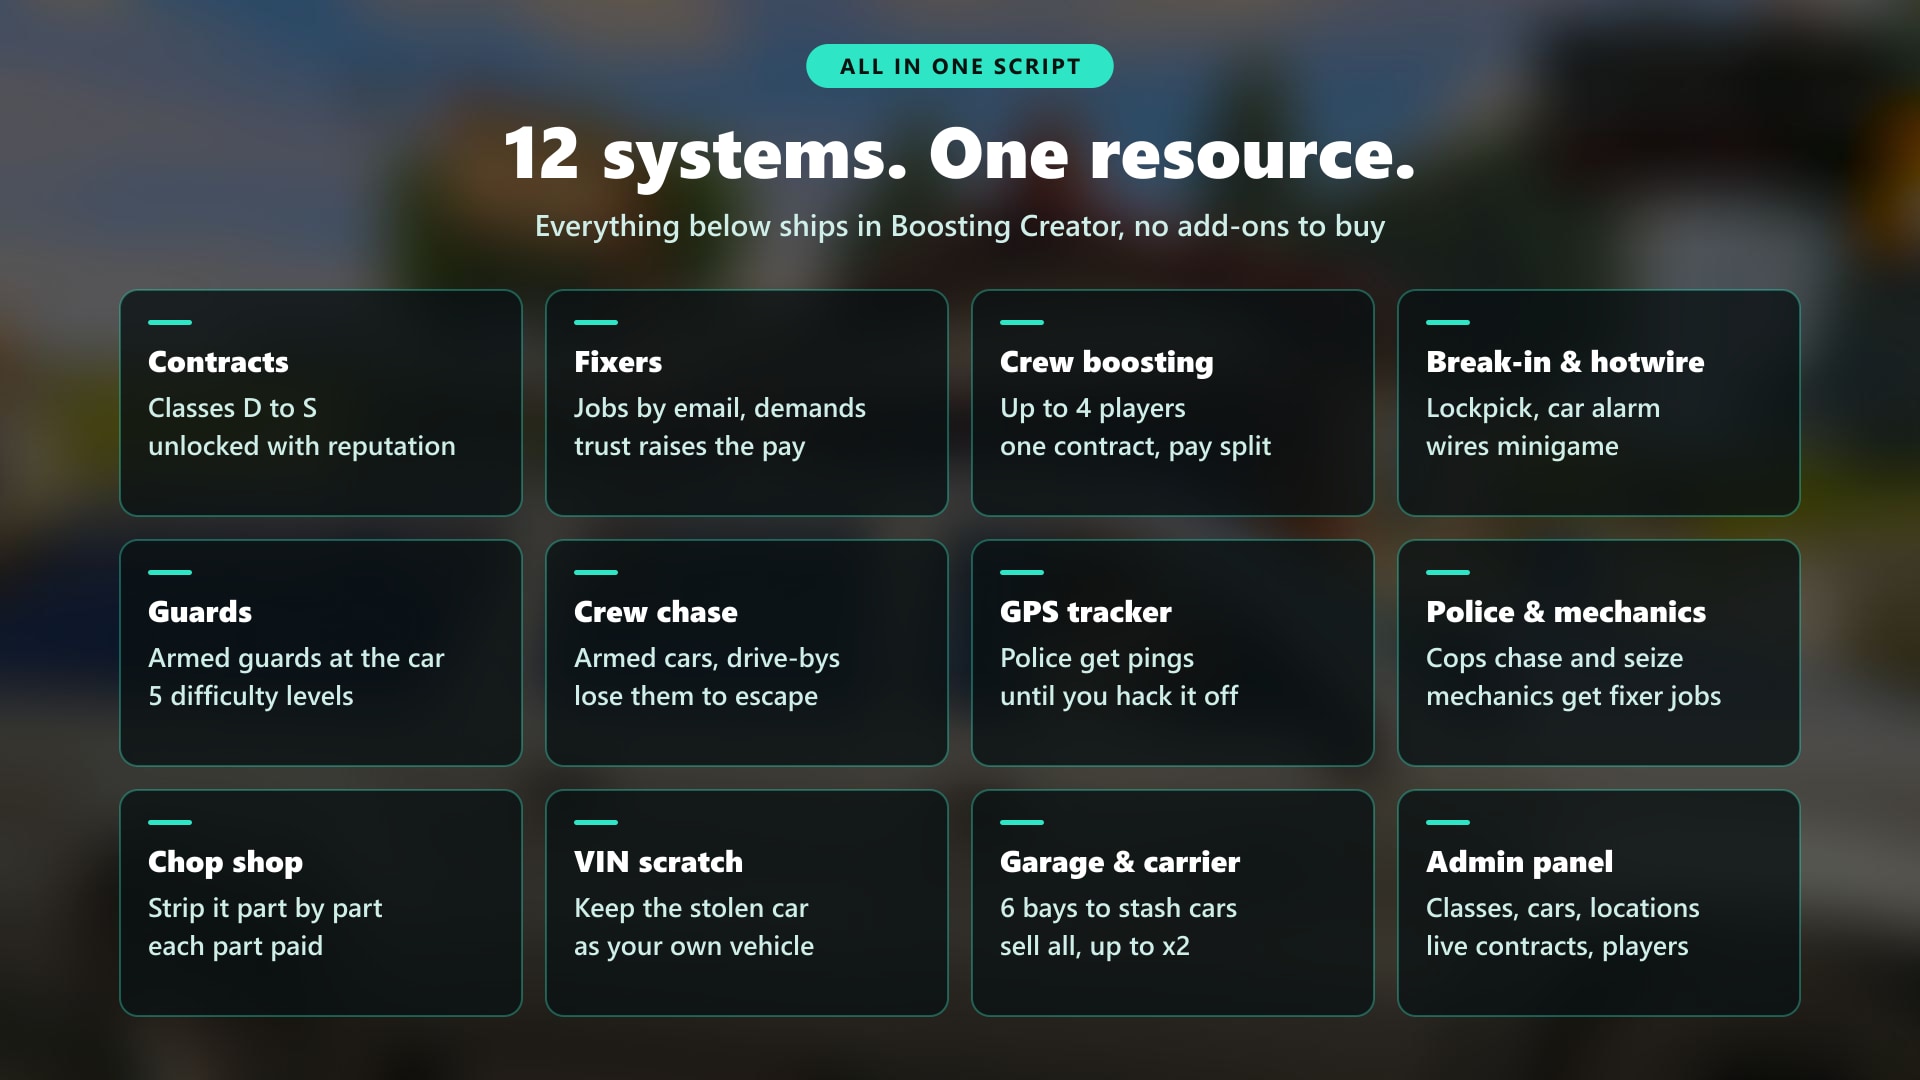Screen dimensions: 1920x1080
Task: Open the Garage & carrier heading
Action: coord(1120,863)
